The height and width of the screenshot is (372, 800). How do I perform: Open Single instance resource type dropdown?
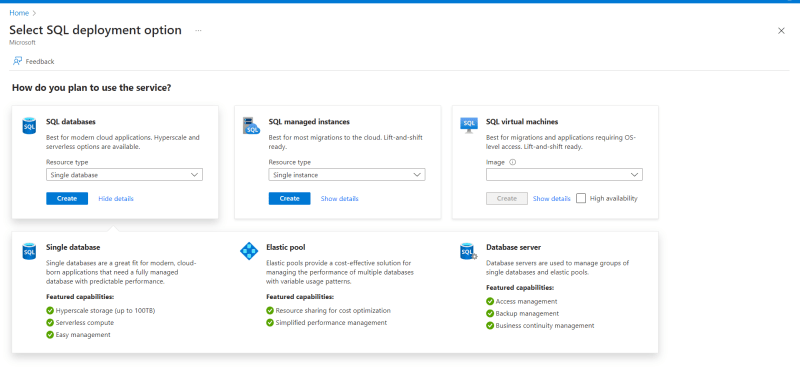(347, 175)
